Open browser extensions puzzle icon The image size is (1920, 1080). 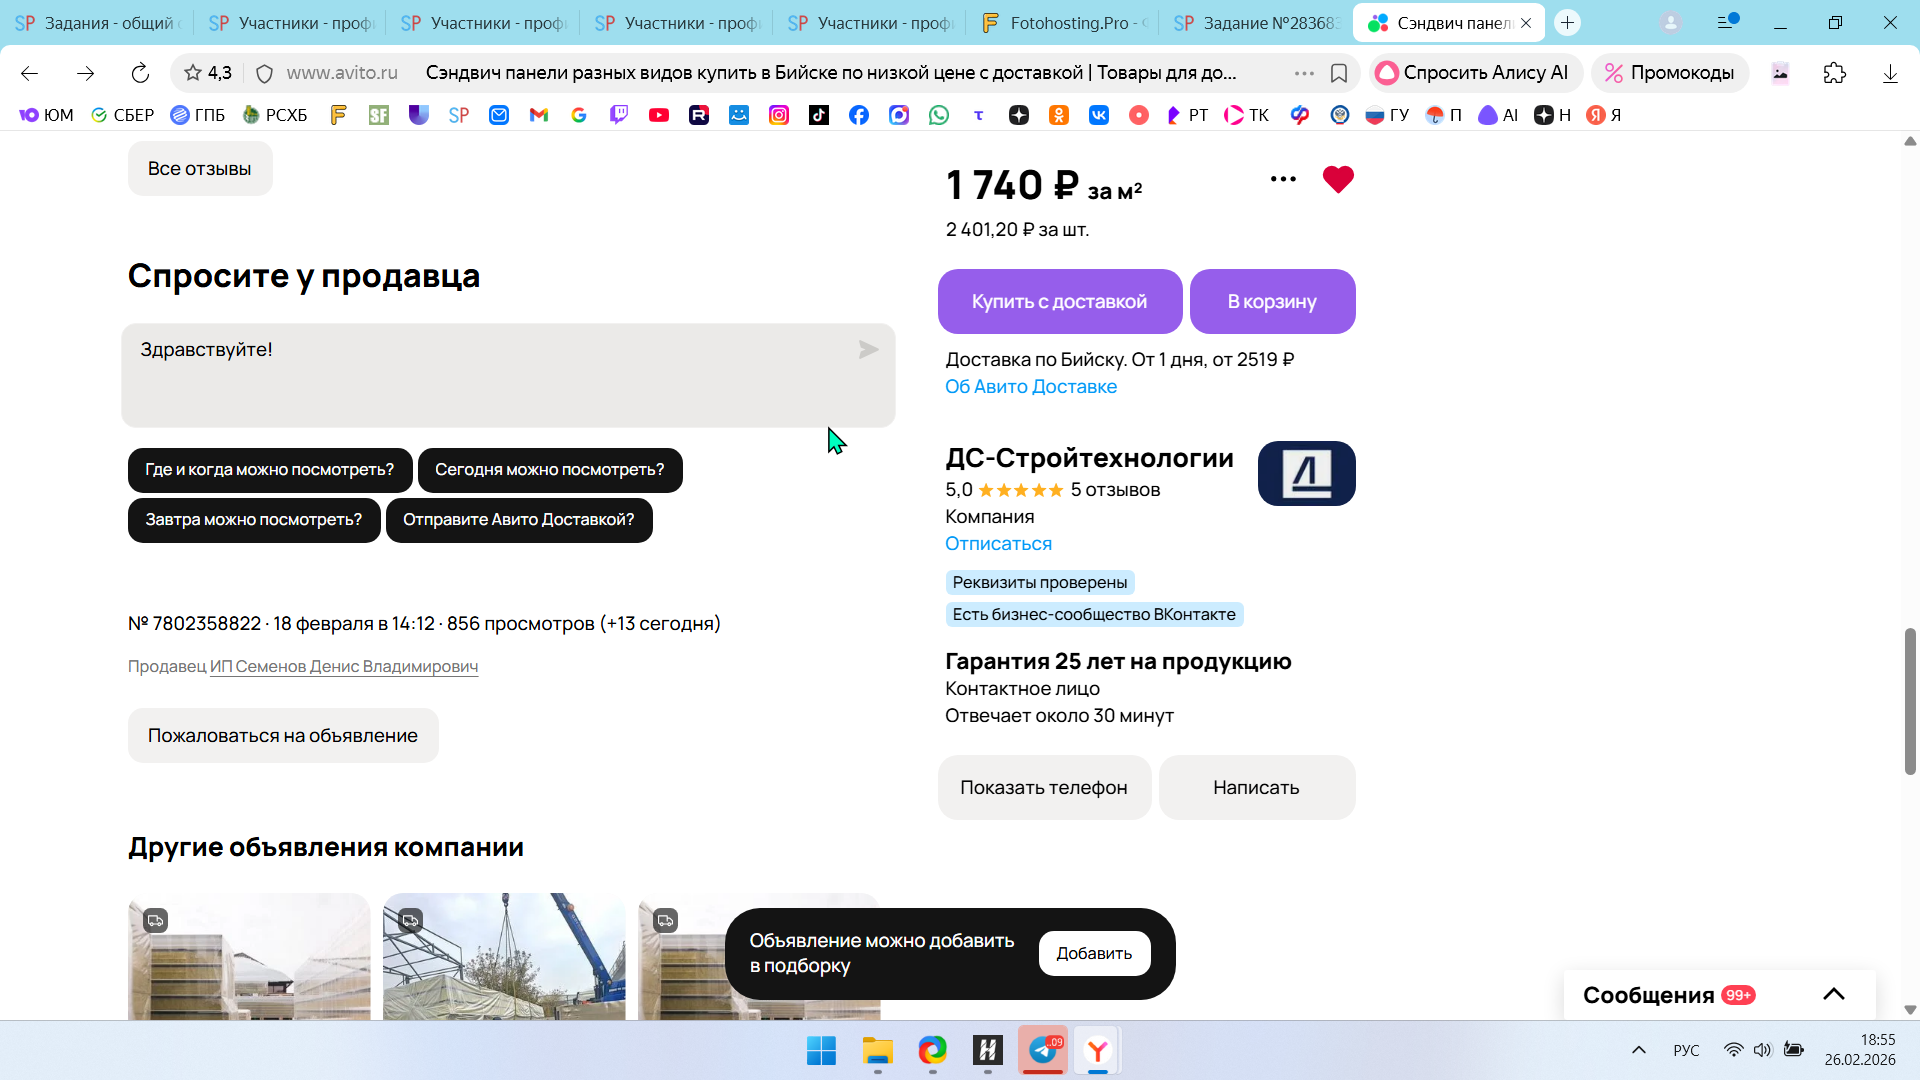tap(1834, 73)
